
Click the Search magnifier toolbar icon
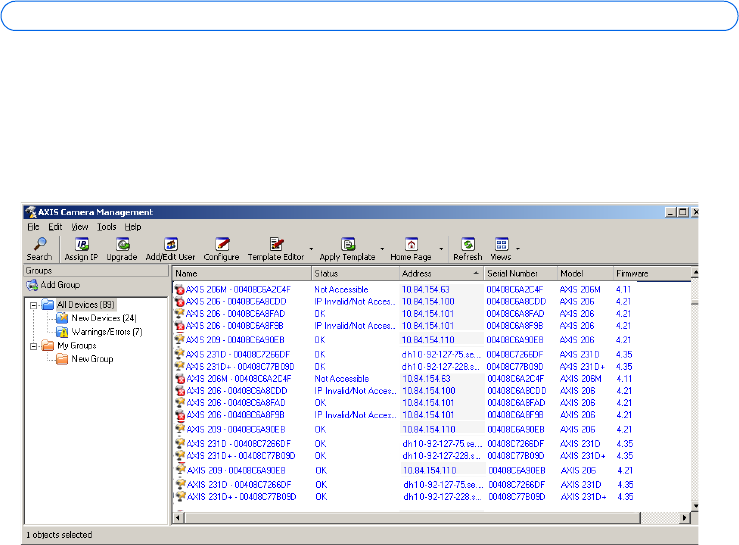(x=40, y=244)
